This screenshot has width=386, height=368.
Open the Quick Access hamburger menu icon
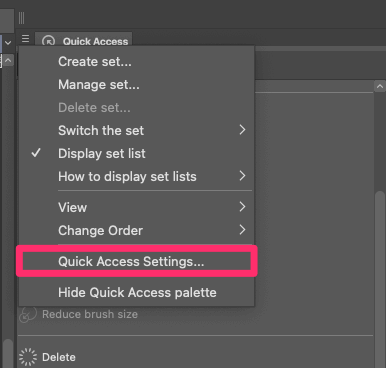tap(25, 39)
